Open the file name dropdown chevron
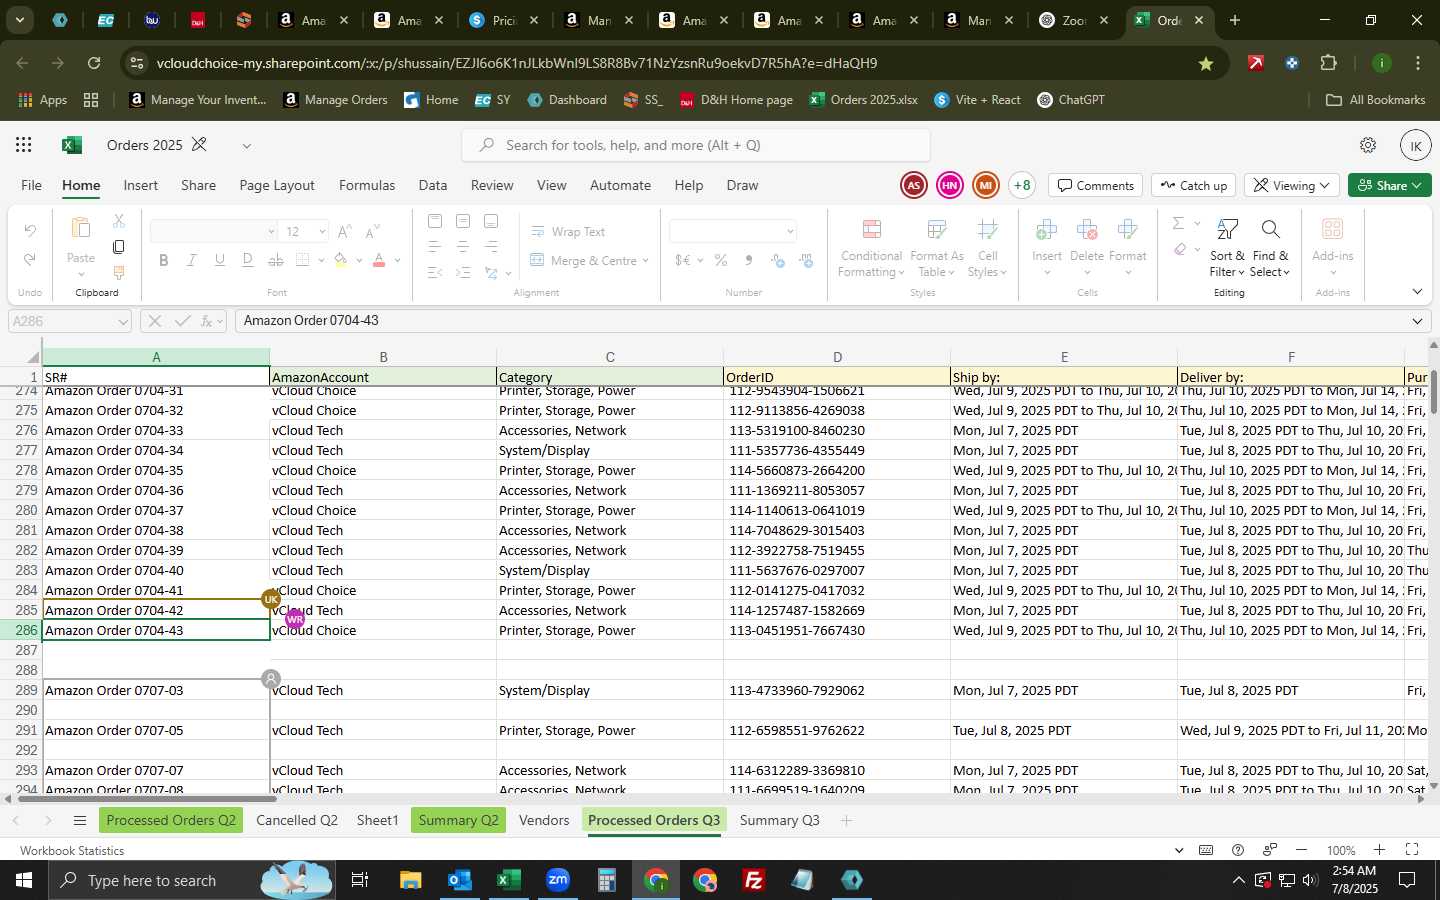 [246, 145]
